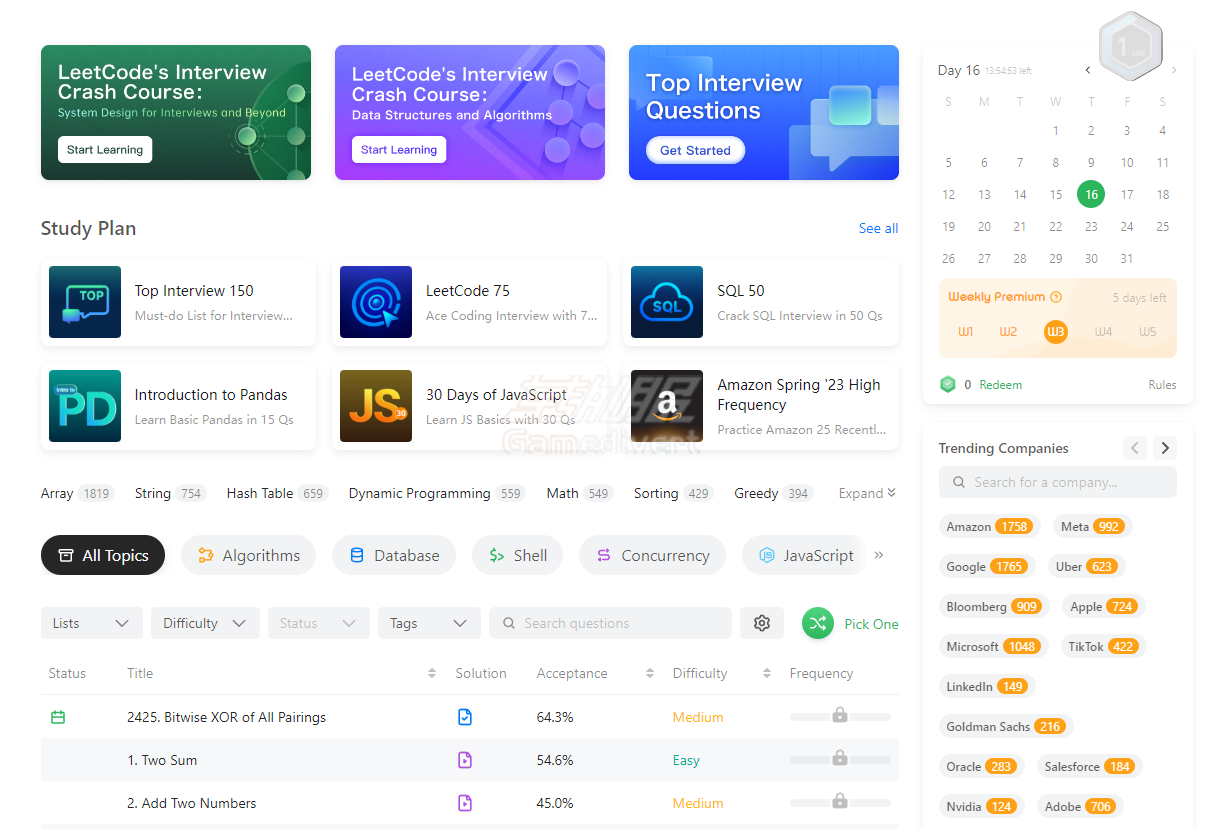Open the Tags dropdown filter
Screen dimensions: 1205x829
tap(429, 623)
